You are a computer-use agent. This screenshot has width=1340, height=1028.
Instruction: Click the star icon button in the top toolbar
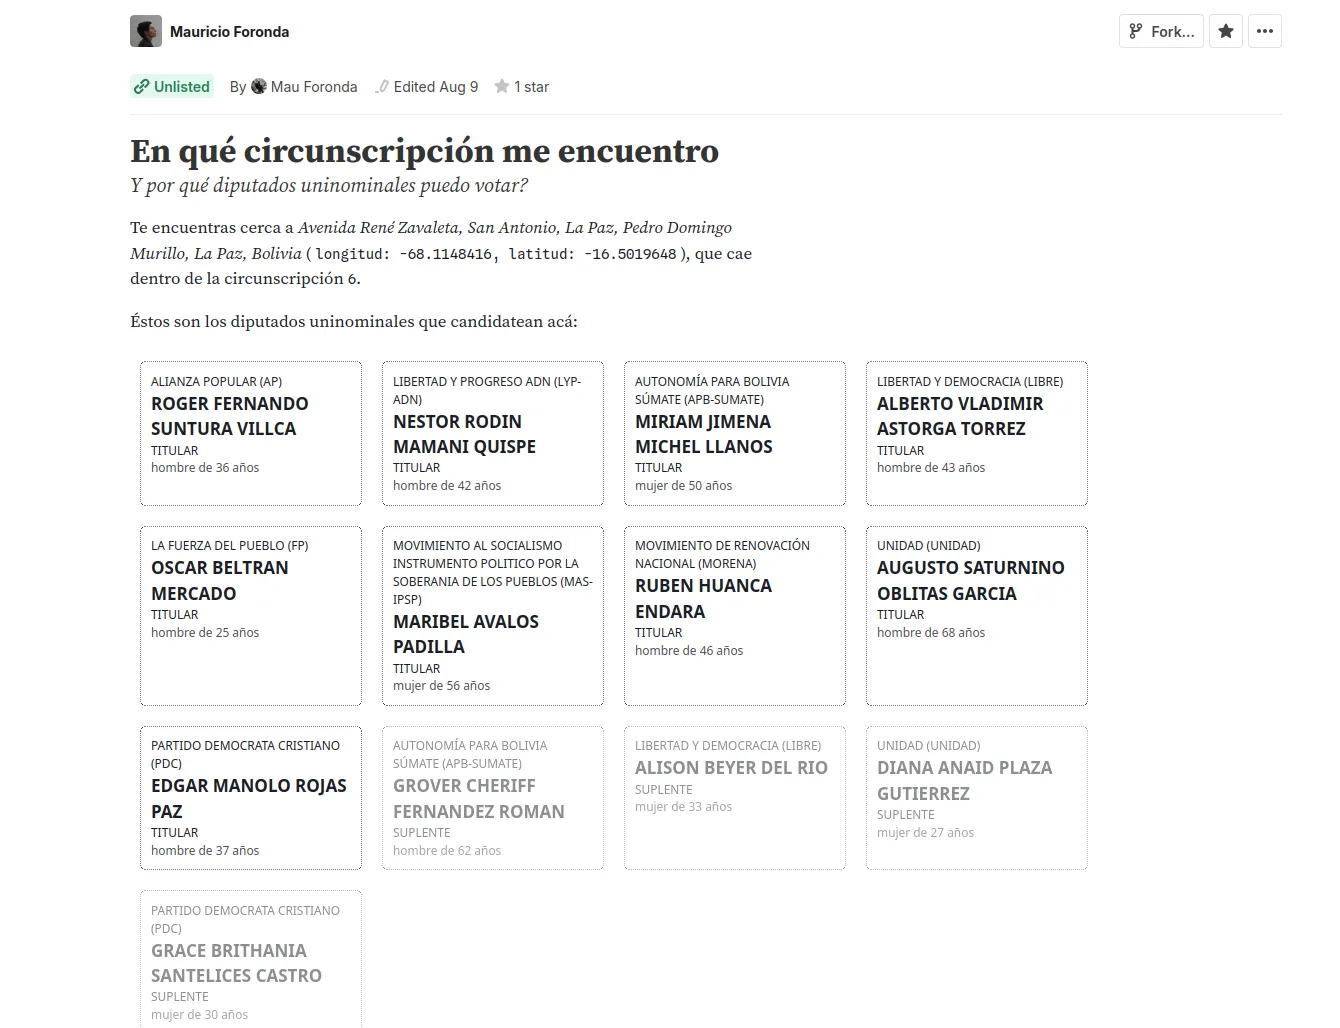1225,31
